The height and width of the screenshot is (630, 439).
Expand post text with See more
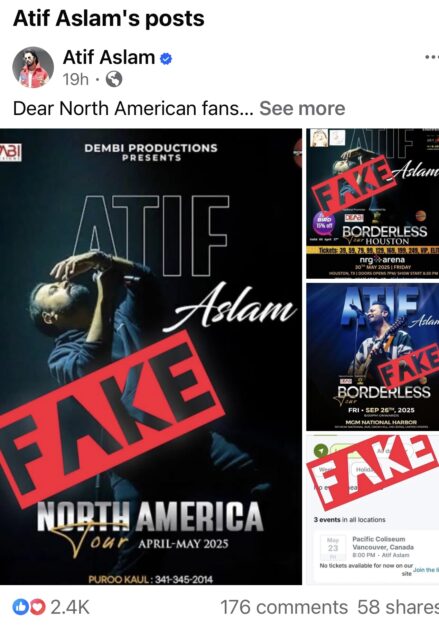point(302,108)
